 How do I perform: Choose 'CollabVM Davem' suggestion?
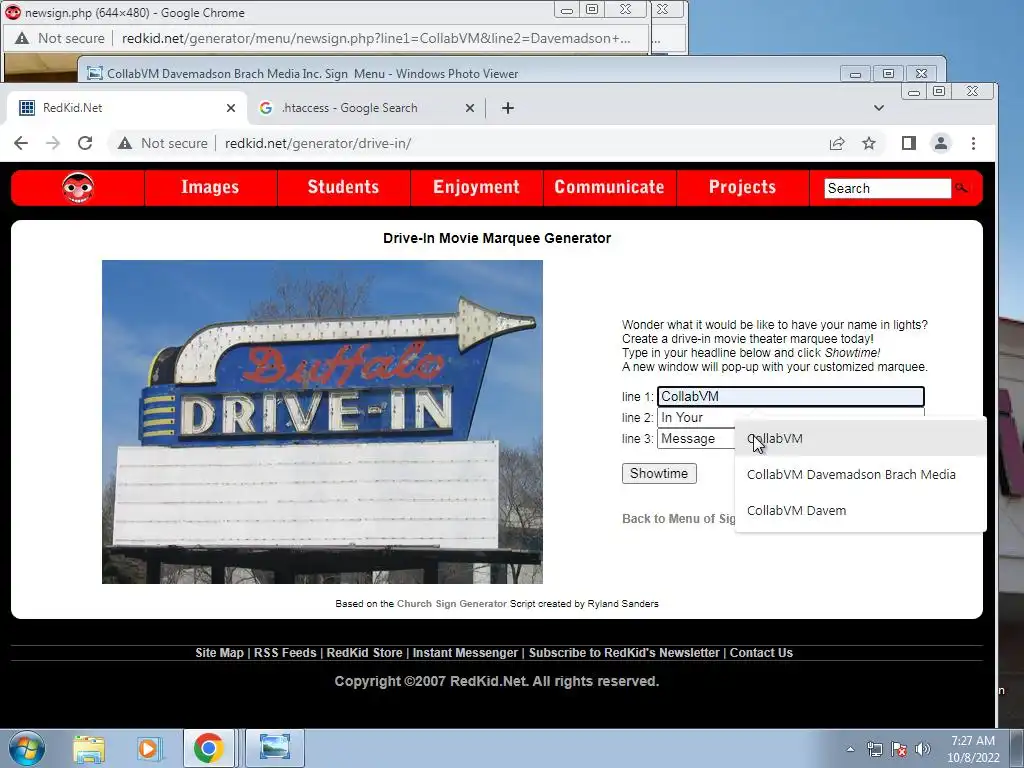coord(860,511)
